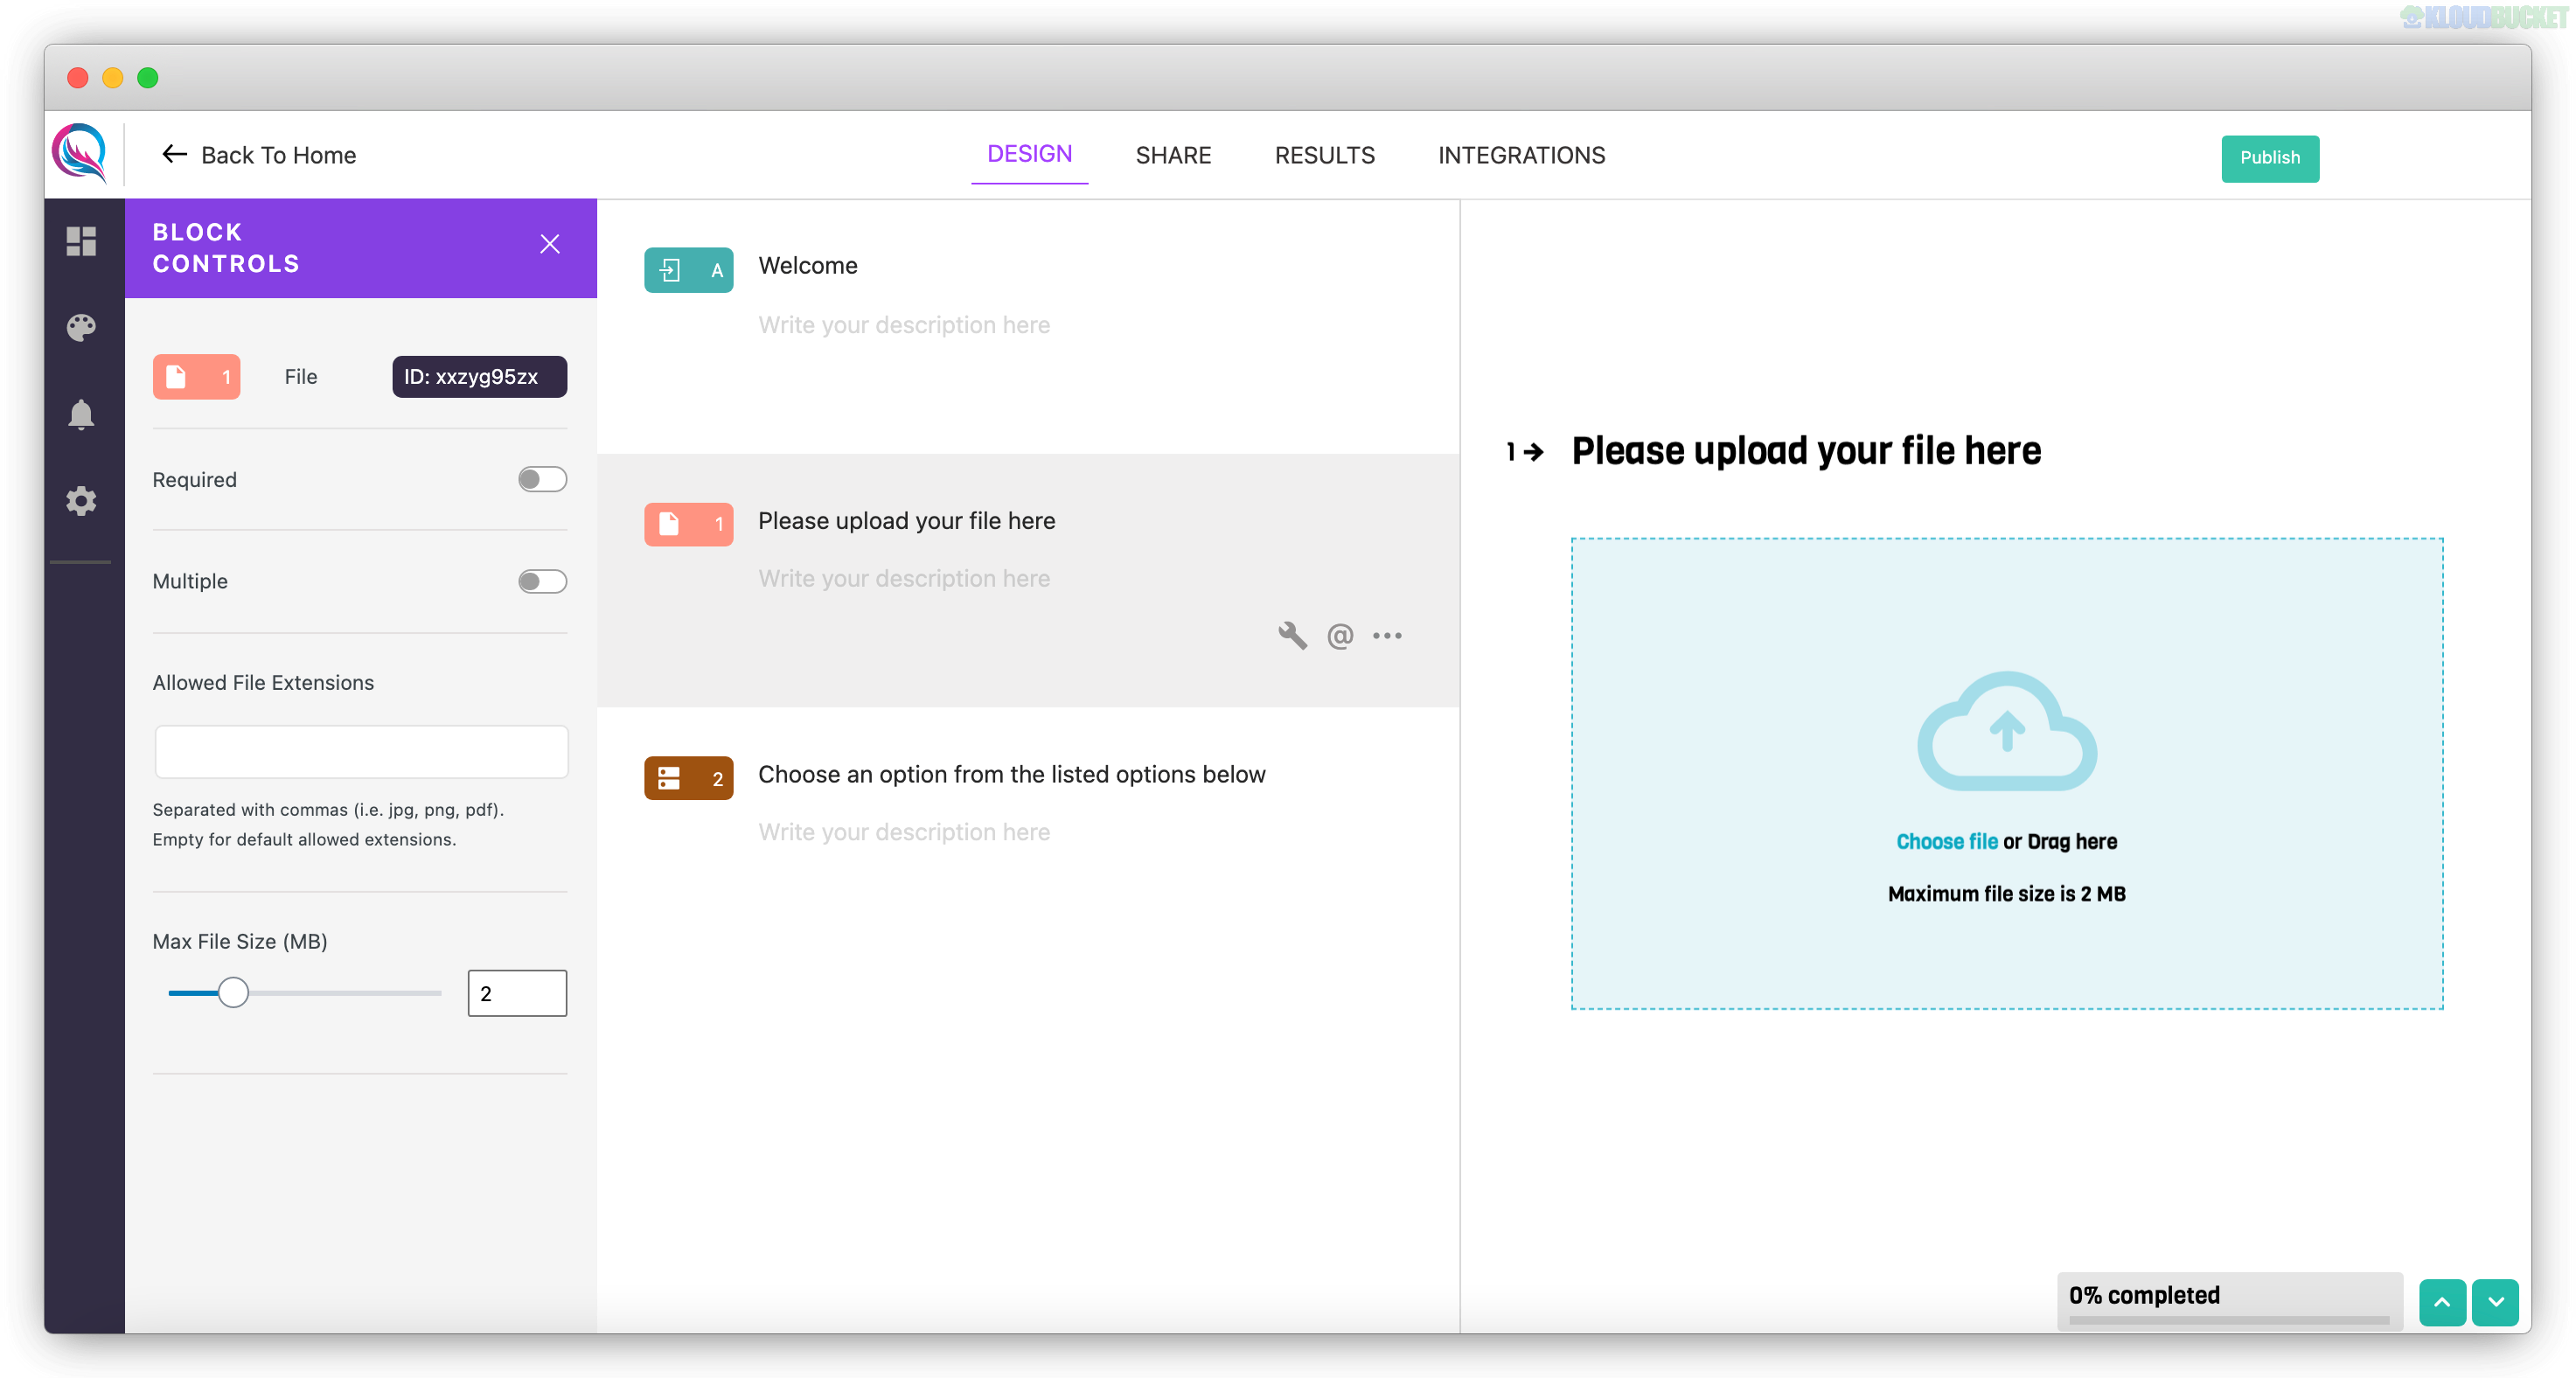2576x1378 pixels.
Task: Close the Block Controls panel
Action: point(550,244)
